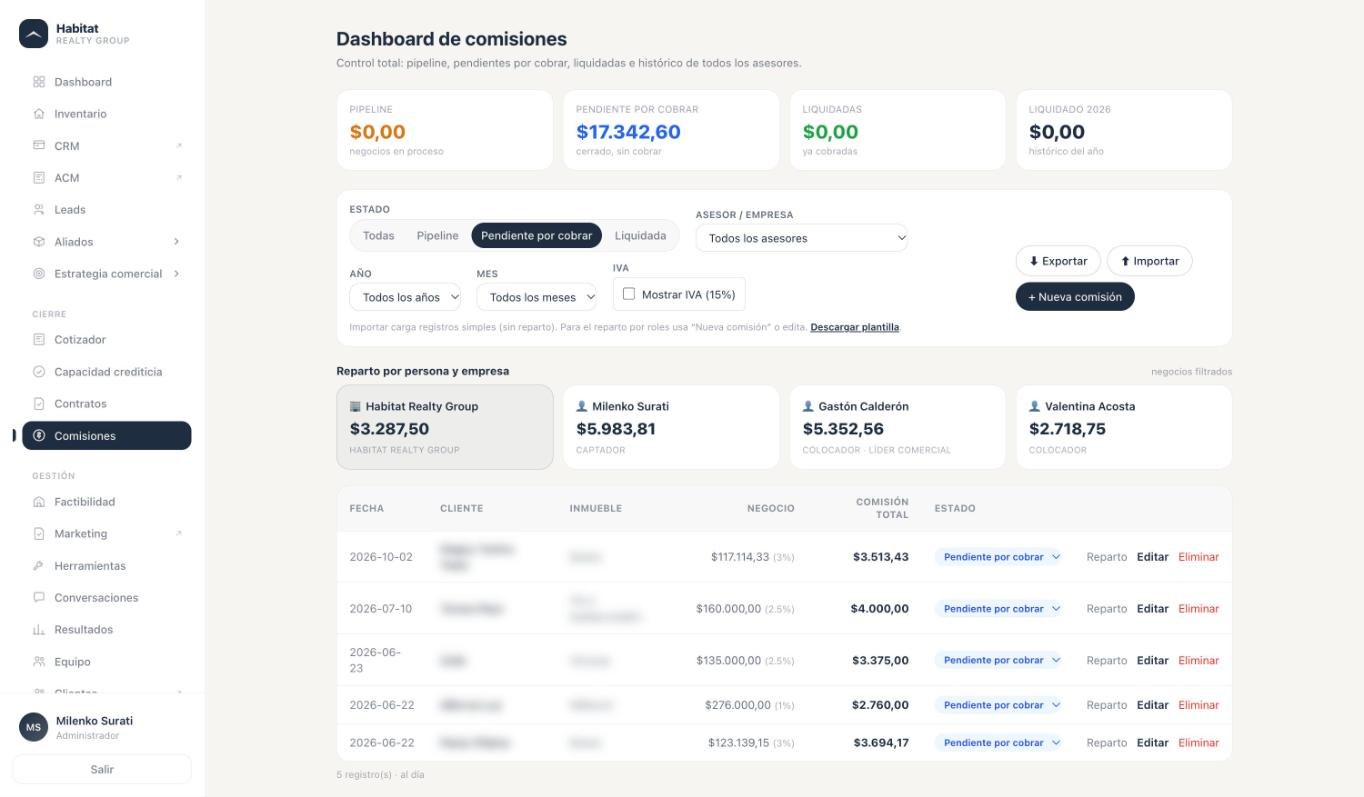Image resolution: width=1364 pixels, height=797 pixels.
Task: Select the Todas status filter tab
Action: [379, 236]
